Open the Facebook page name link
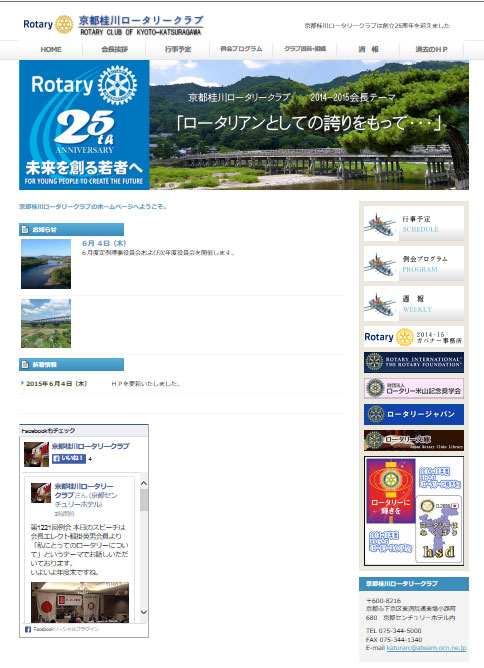 pos(90,446)
